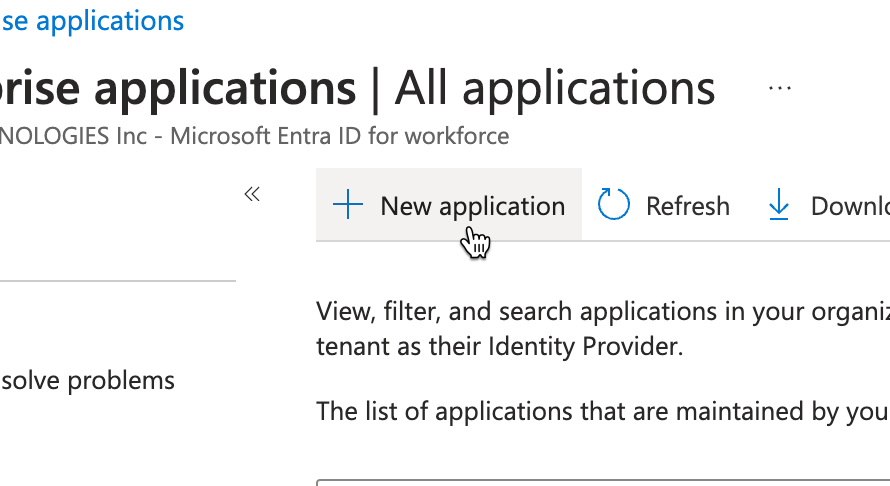Click the View, filter, and search description line
This screenshot has height=486, width=890.
[x=602, y=311]
